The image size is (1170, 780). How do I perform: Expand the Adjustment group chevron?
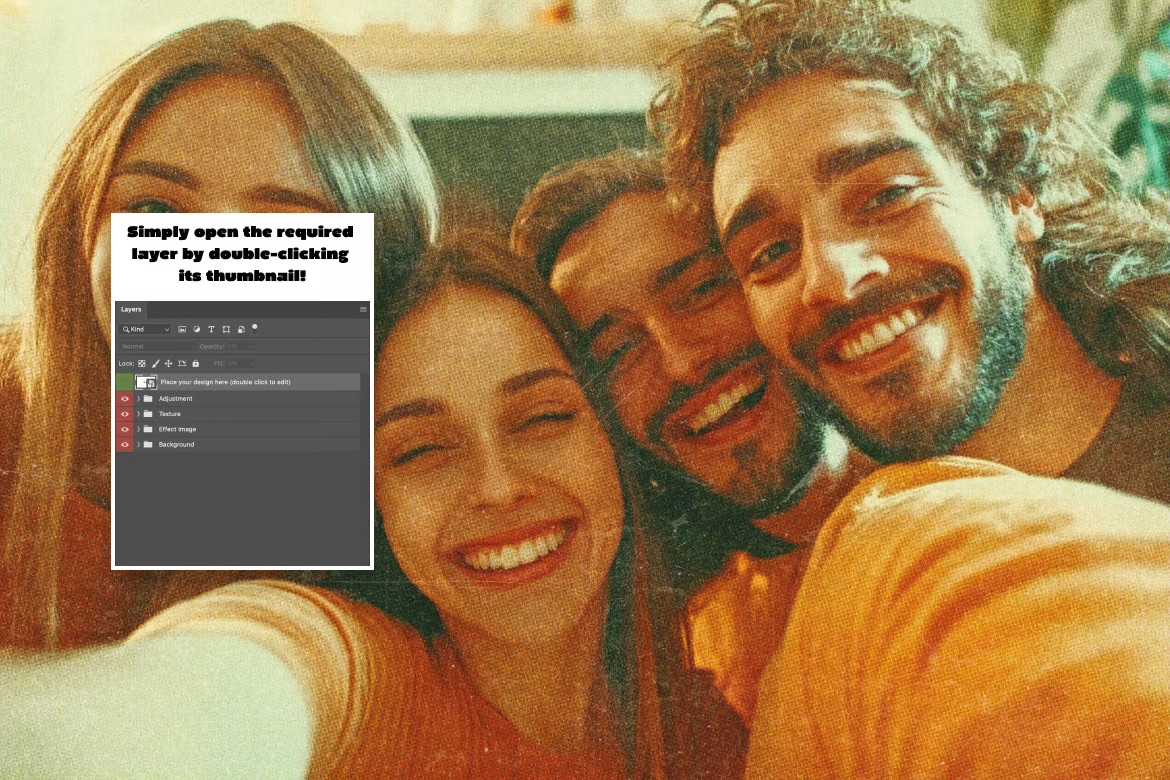click(x=138, y=399)
